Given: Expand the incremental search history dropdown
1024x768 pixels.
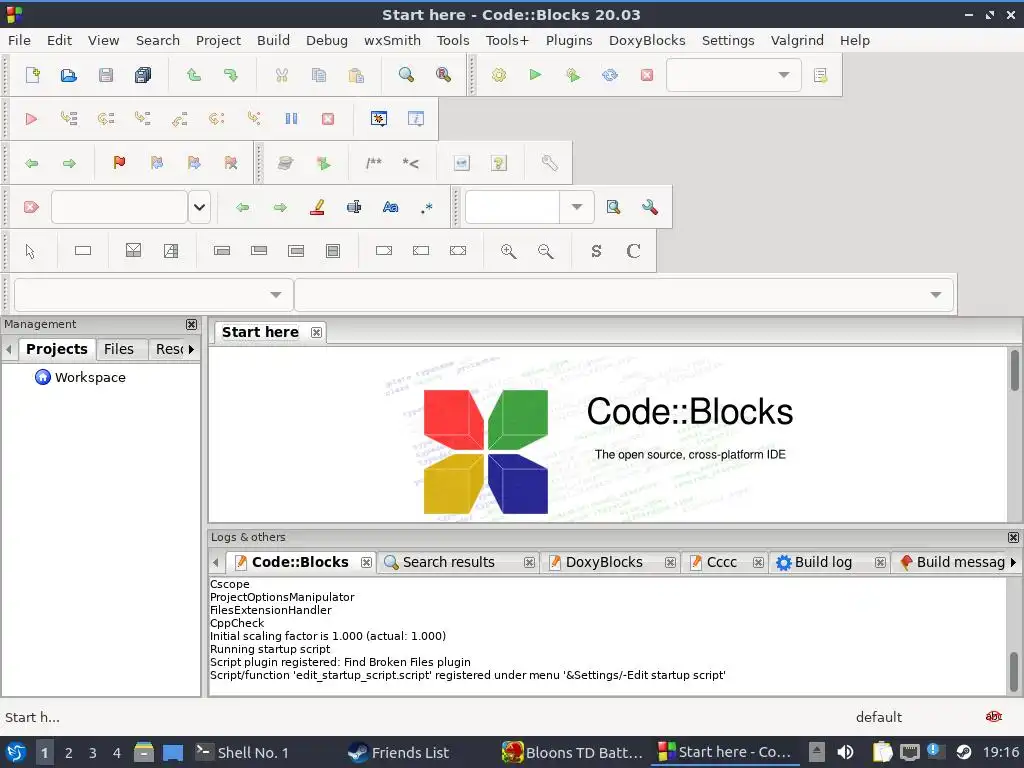Looking at the screenshot, I should point(199,207).
